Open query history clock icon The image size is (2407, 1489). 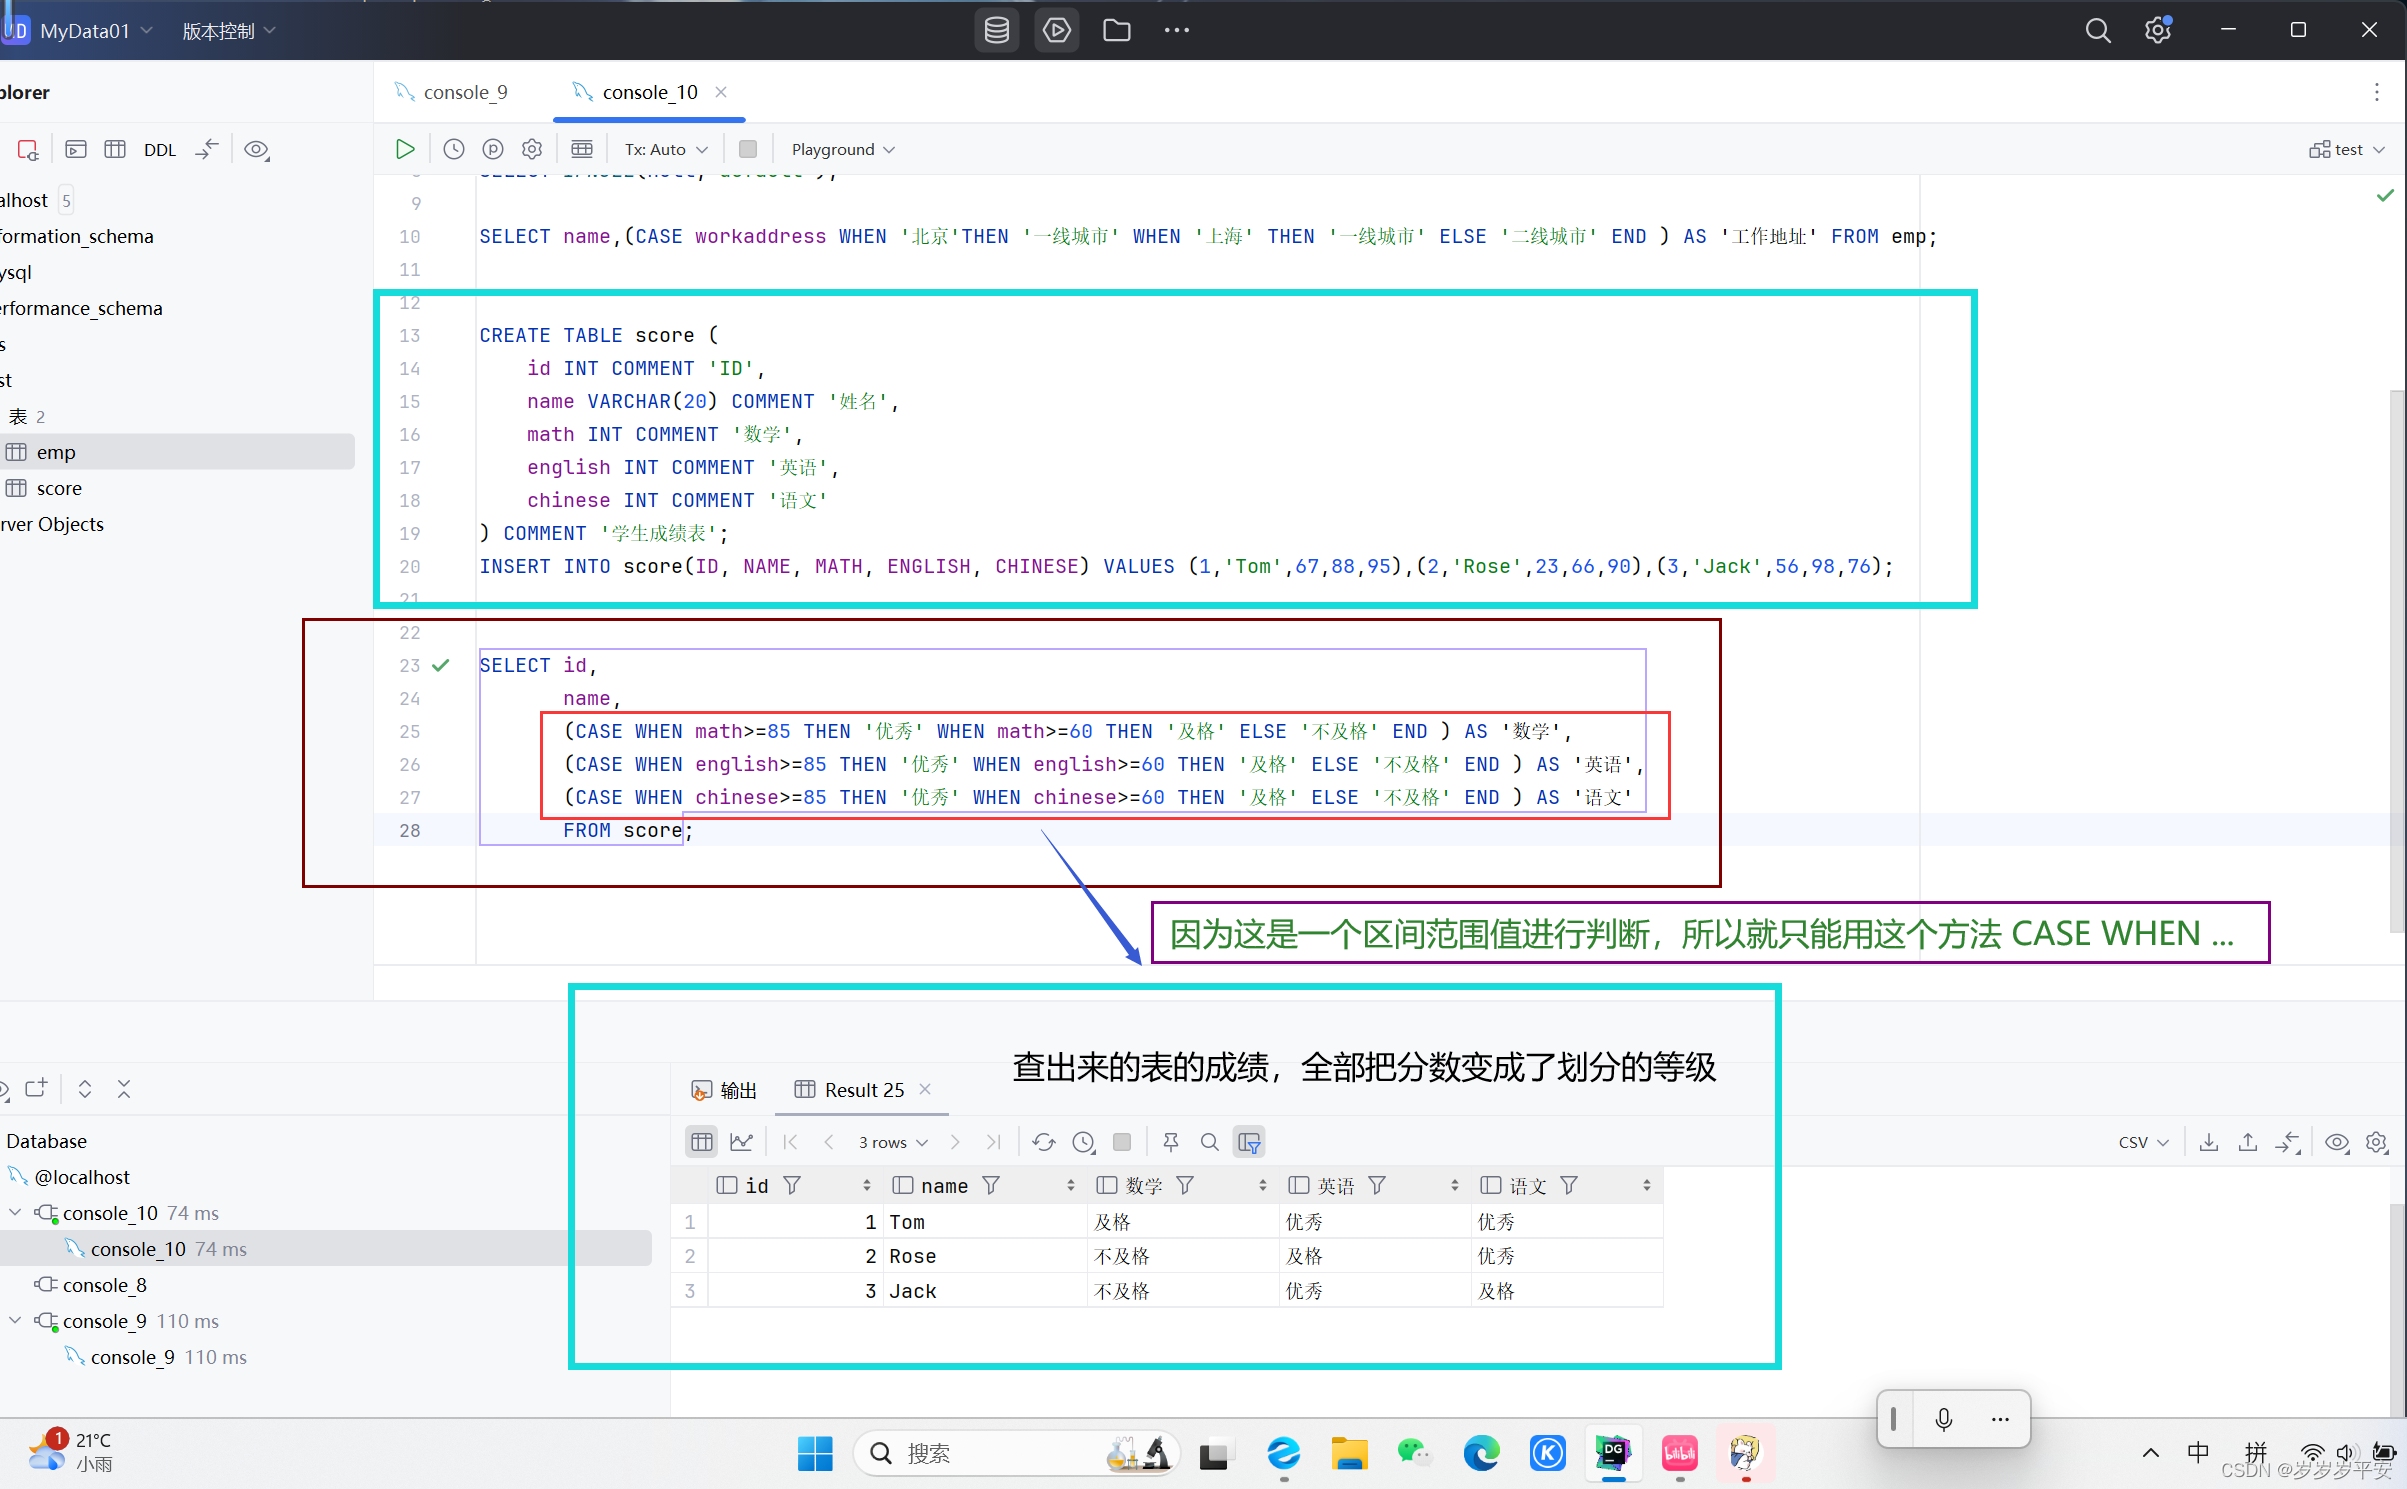[454, 149]
